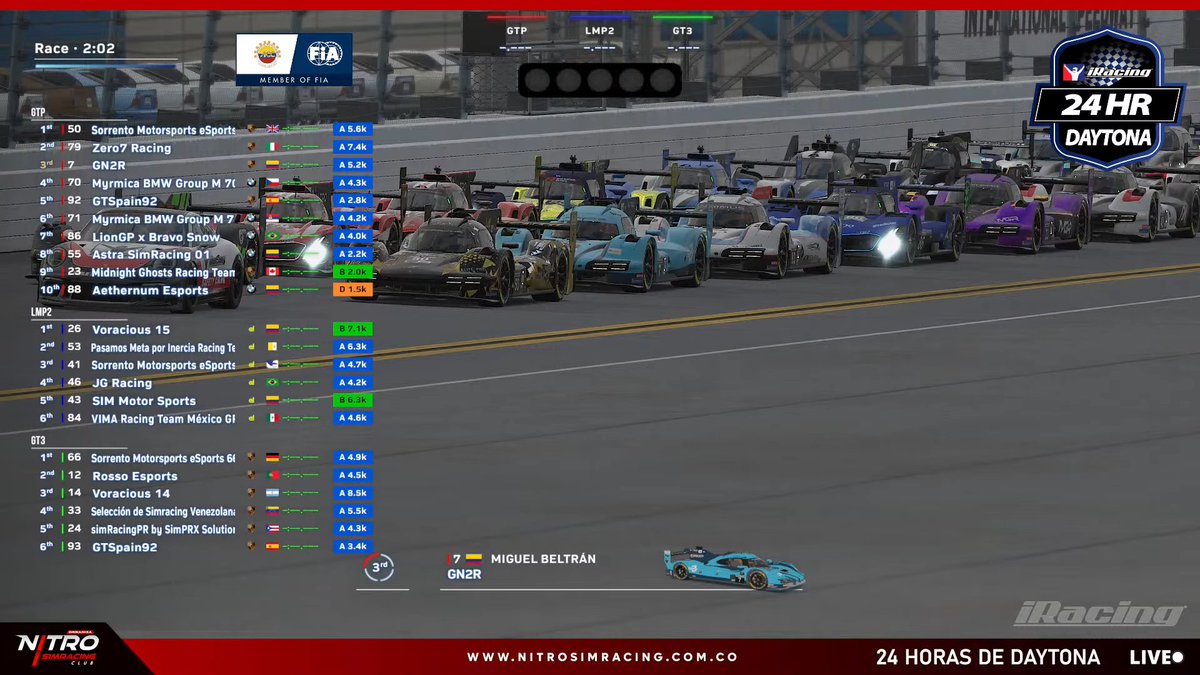Viewport: 1200px width, 675px height.
Task: Click the Portuguese flag beside Rosso Esports
Action: (x=272, y=476)
